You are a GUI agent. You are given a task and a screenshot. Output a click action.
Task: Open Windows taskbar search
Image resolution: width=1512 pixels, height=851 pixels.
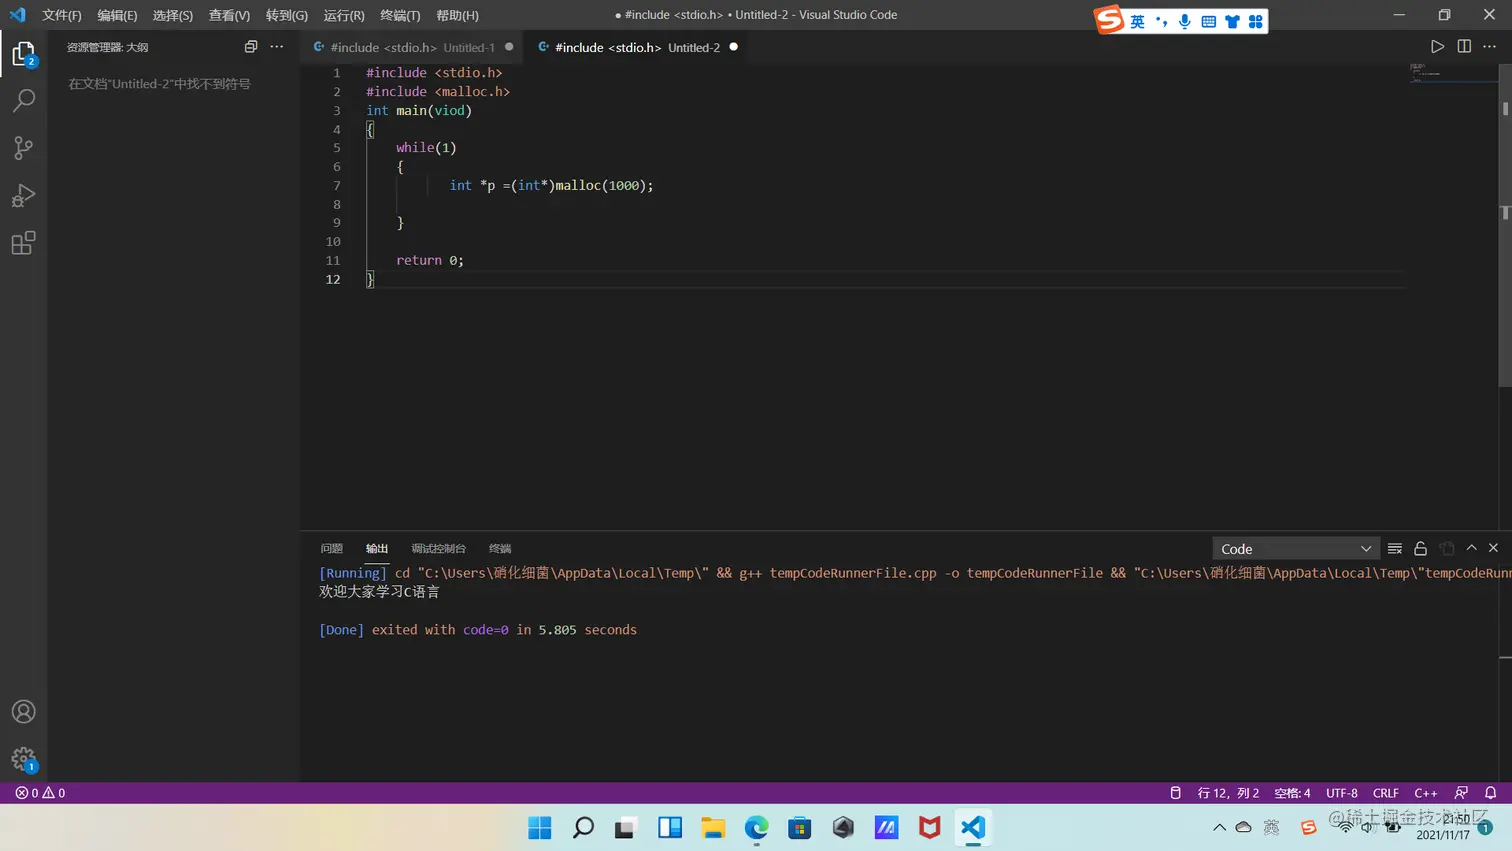pyautogui.click(x=583, y=828)
